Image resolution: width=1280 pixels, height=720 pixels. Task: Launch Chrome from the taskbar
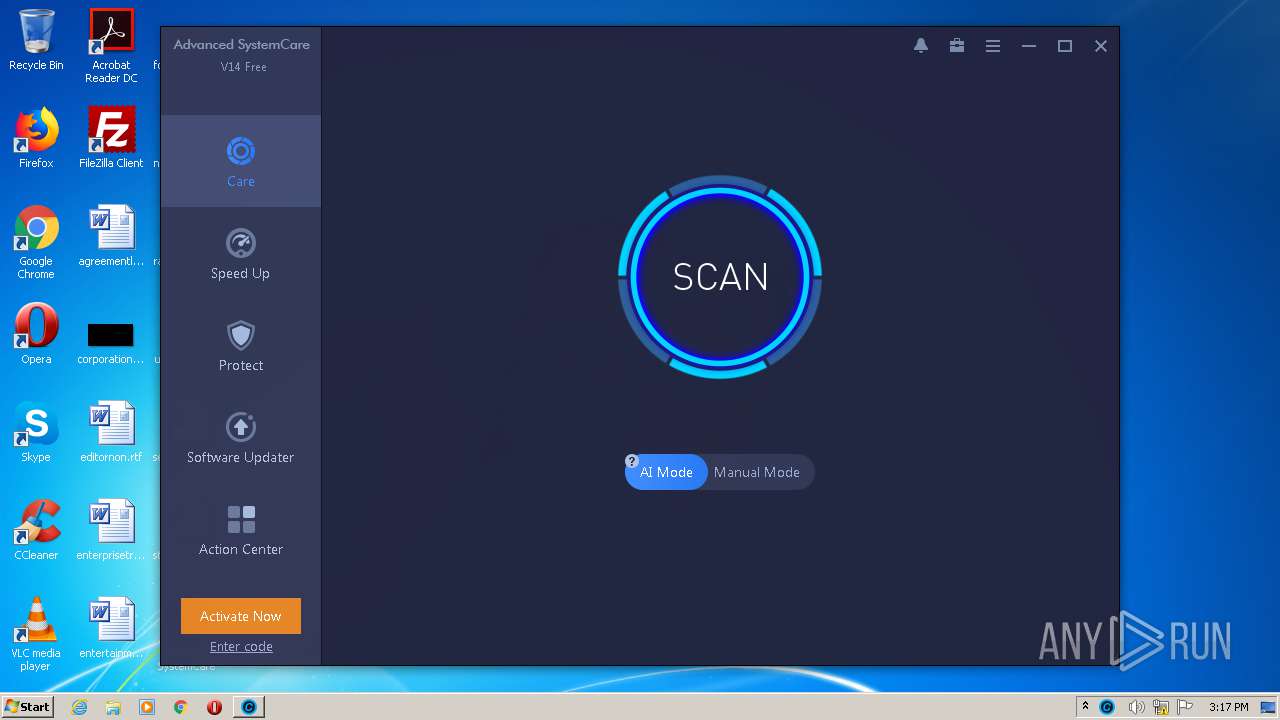click(x=181, y=707)
